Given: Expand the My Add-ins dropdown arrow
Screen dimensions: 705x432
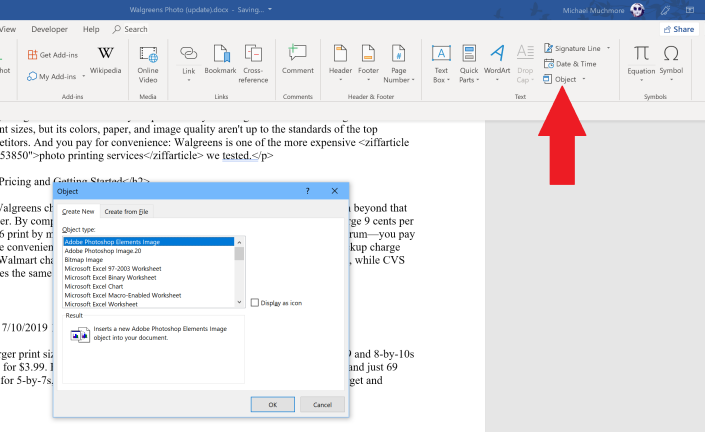Looking at the screenshot, I should pyautogui.click(x=84, y=76).
